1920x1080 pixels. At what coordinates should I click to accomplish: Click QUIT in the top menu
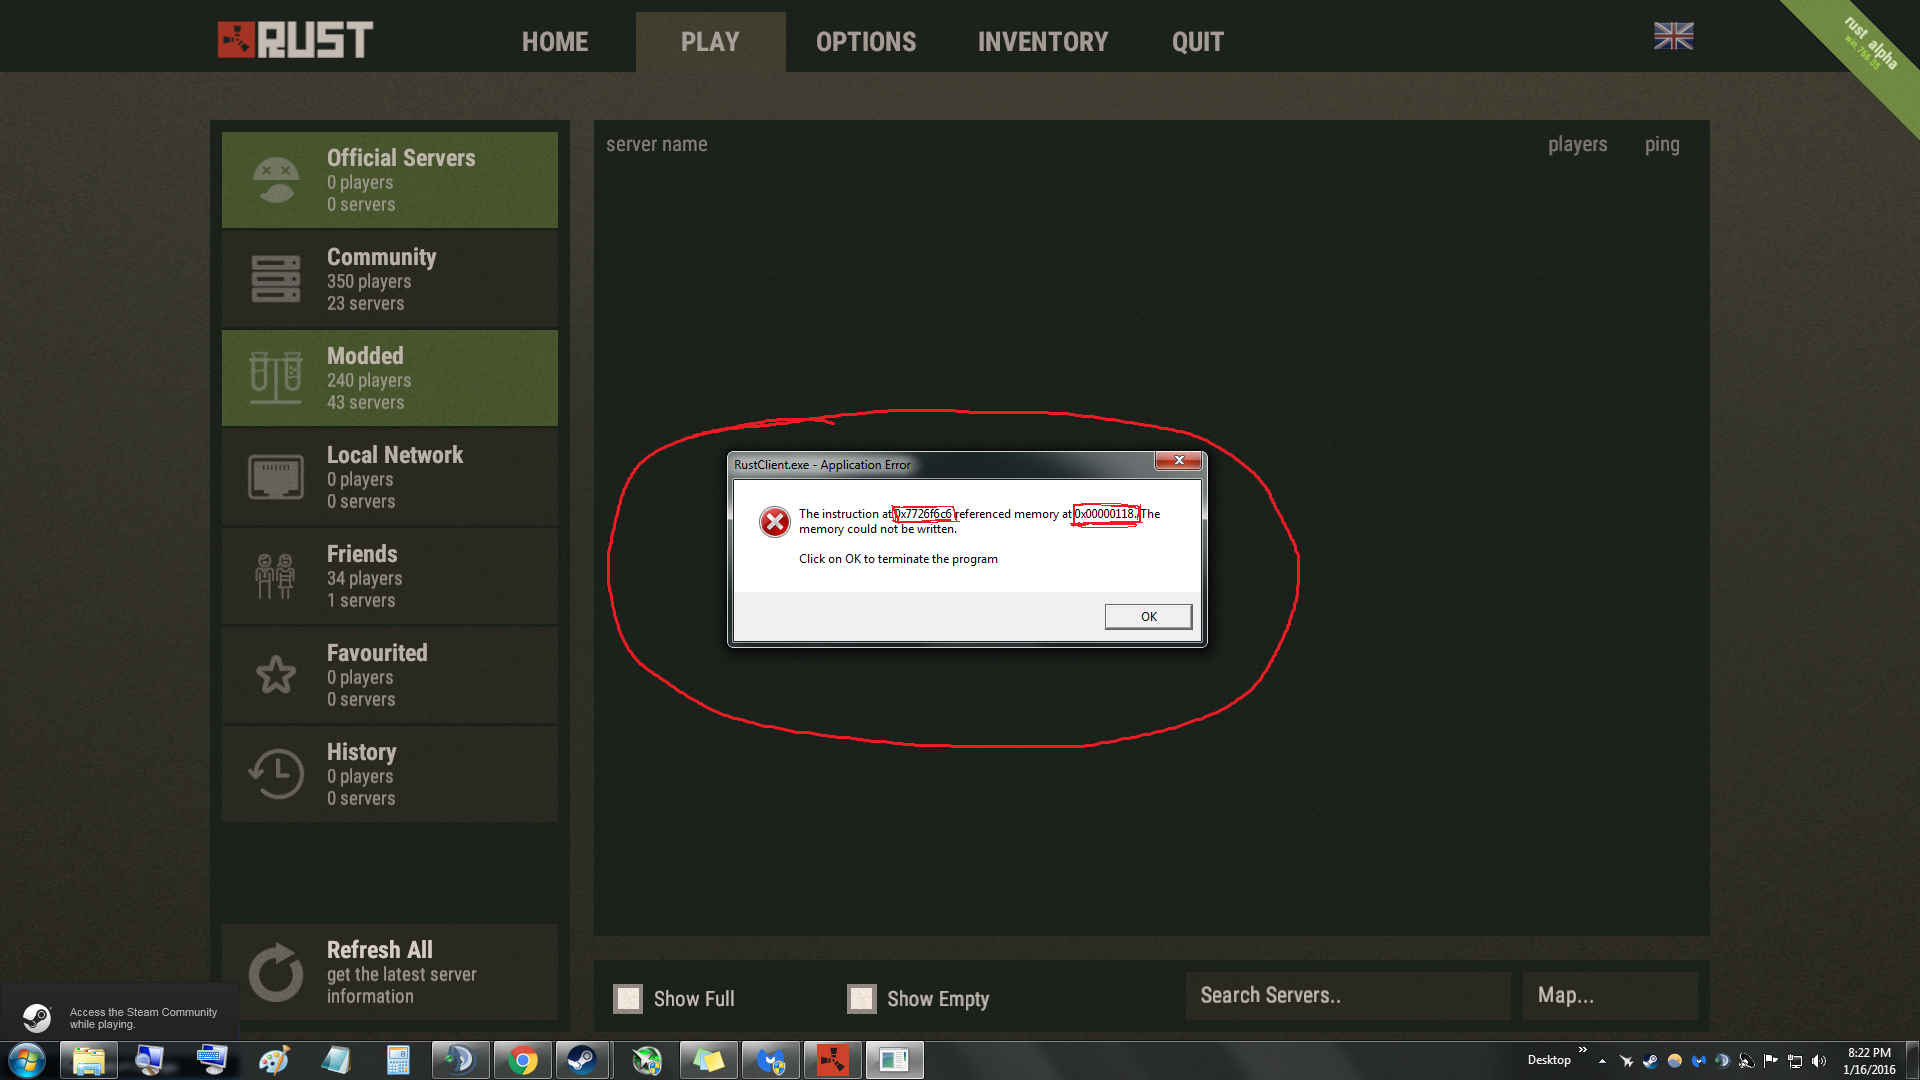coord(1197,42)
